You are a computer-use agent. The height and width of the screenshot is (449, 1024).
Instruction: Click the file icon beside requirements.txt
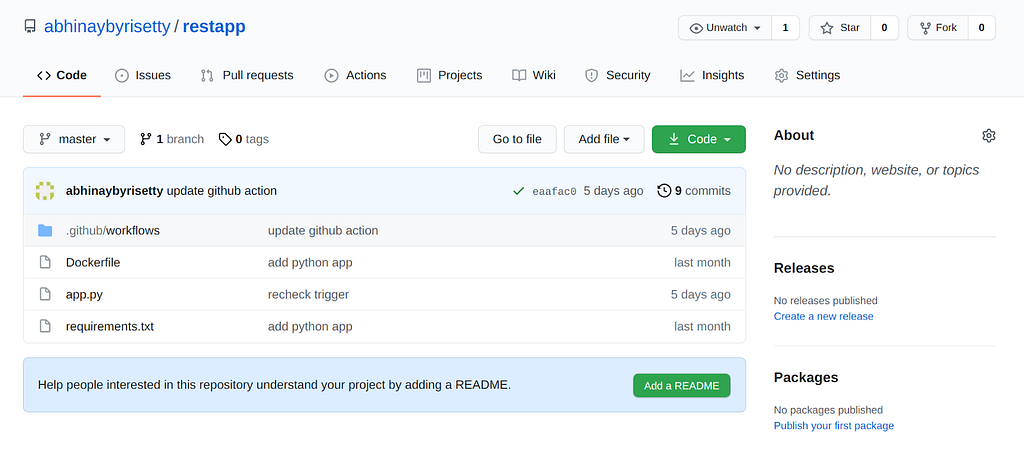[x=45, y=326]
